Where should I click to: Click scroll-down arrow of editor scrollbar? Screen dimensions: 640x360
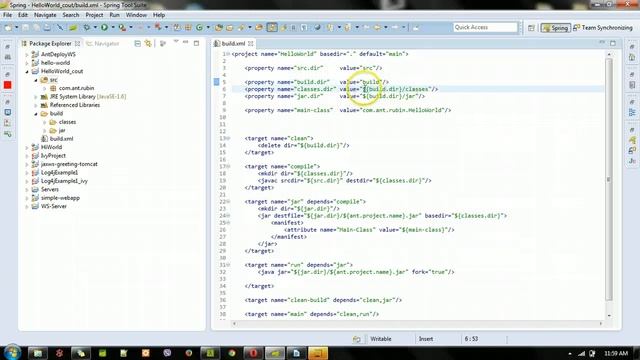609,316
